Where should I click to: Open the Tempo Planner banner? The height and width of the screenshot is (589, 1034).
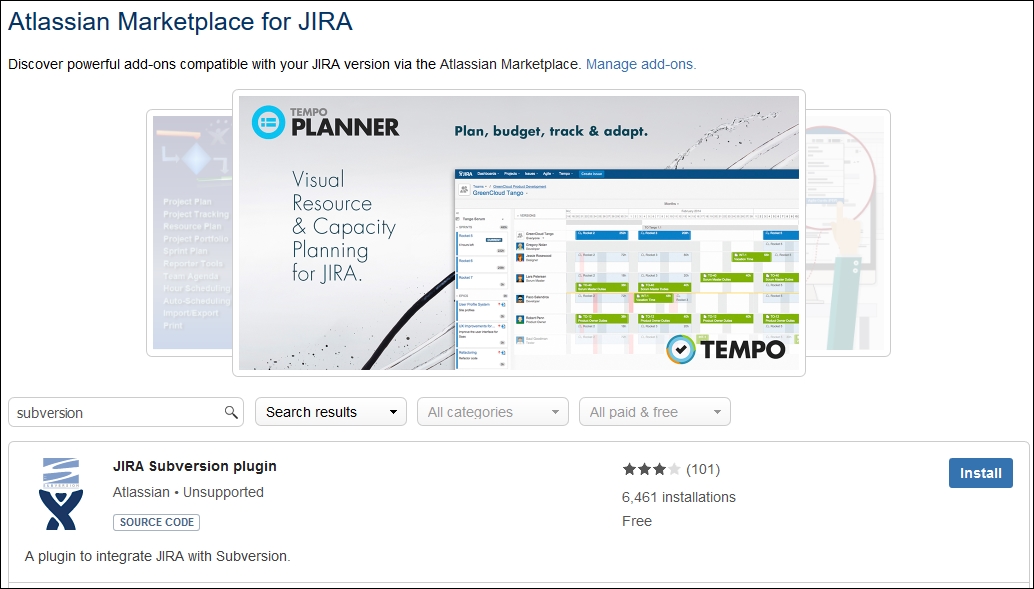(519, 233)
